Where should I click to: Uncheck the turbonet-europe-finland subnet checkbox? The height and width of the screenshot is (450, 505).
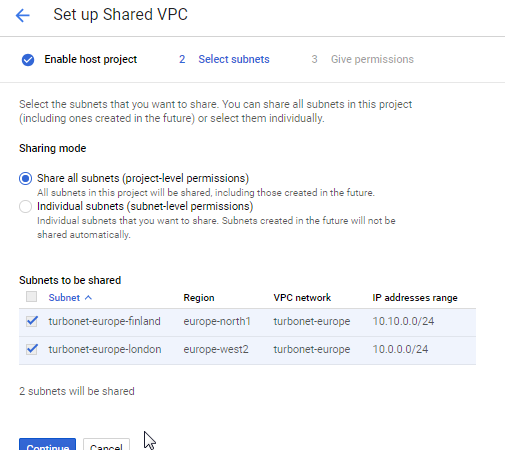point(32,321)
